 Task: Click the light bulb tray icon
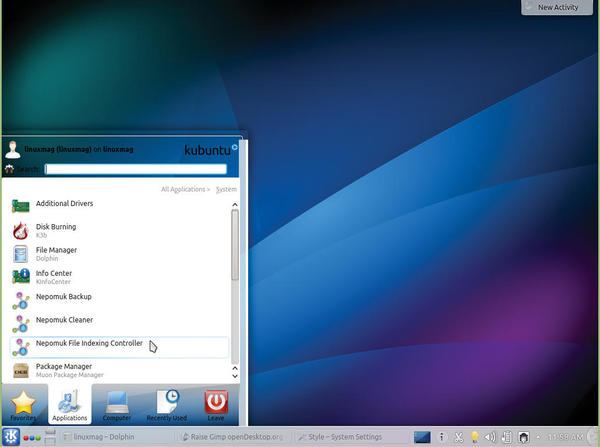(474, 437)
